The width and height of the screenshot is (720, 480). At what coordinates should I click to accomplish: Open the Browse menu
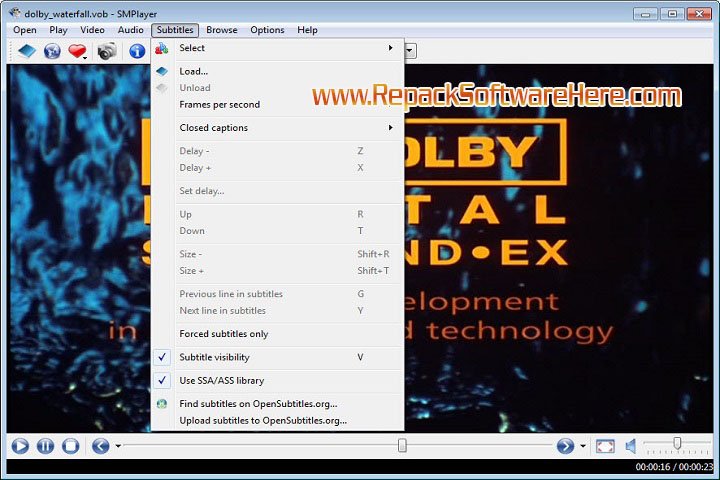click(222, 30)
